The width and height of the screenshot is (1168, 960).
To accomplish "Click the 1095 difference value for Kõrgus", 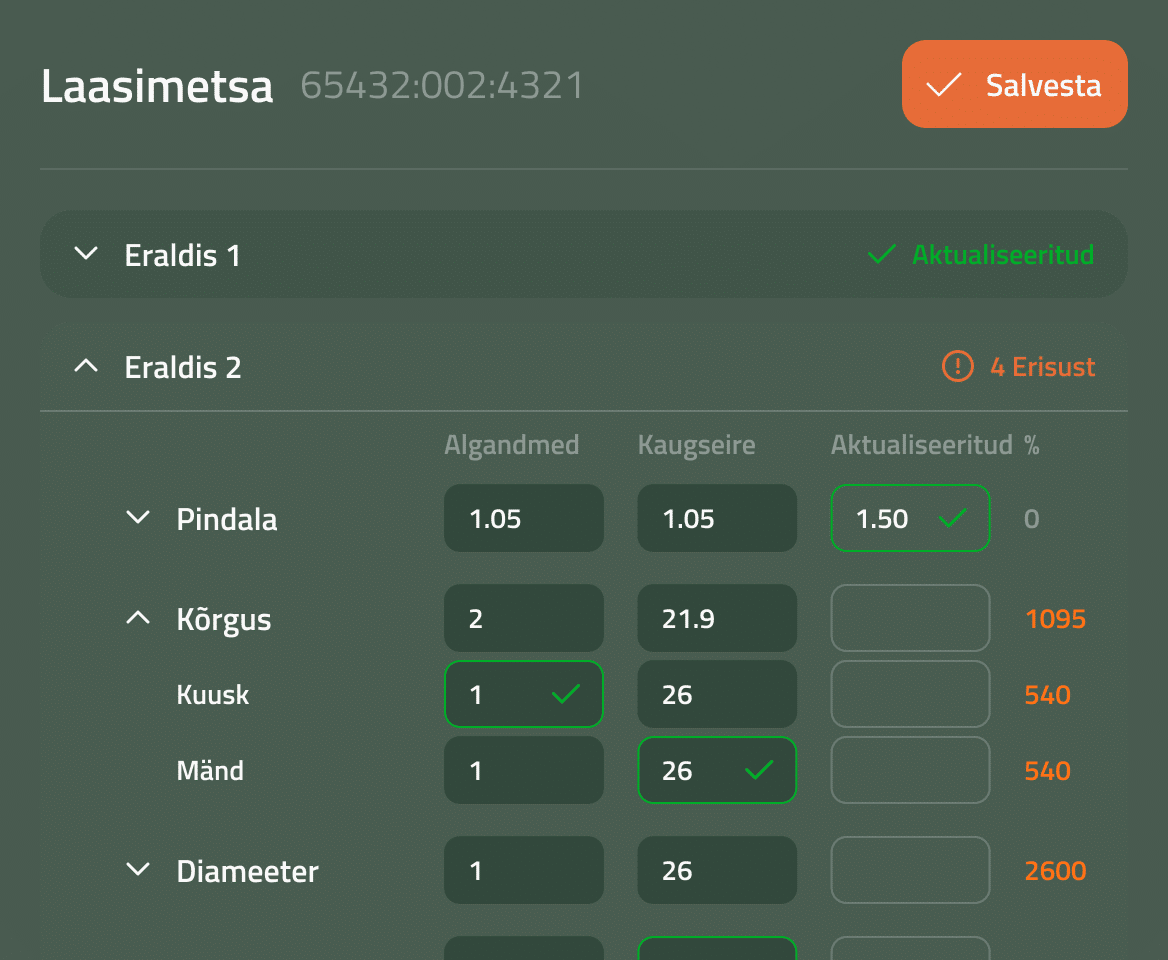I will click(x=1055, y=618).
